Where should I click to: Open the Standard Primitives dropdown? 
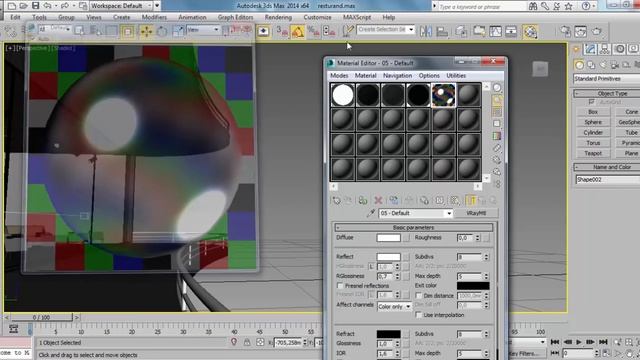[607, 79]
